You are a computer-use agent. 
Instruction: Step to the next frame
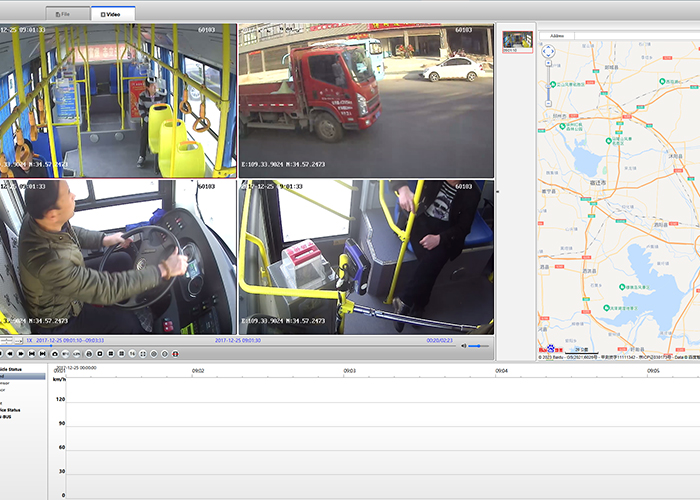click(x=42, y=354)
